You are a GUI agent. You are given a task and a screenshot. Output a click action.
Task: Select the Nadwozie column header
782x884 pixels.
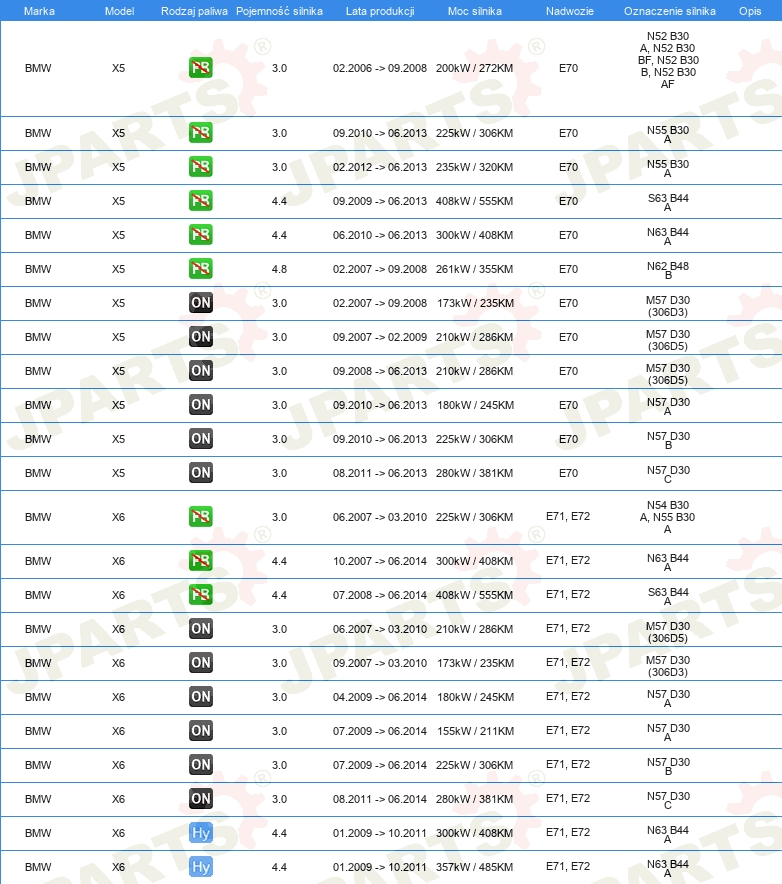(569, 11)
